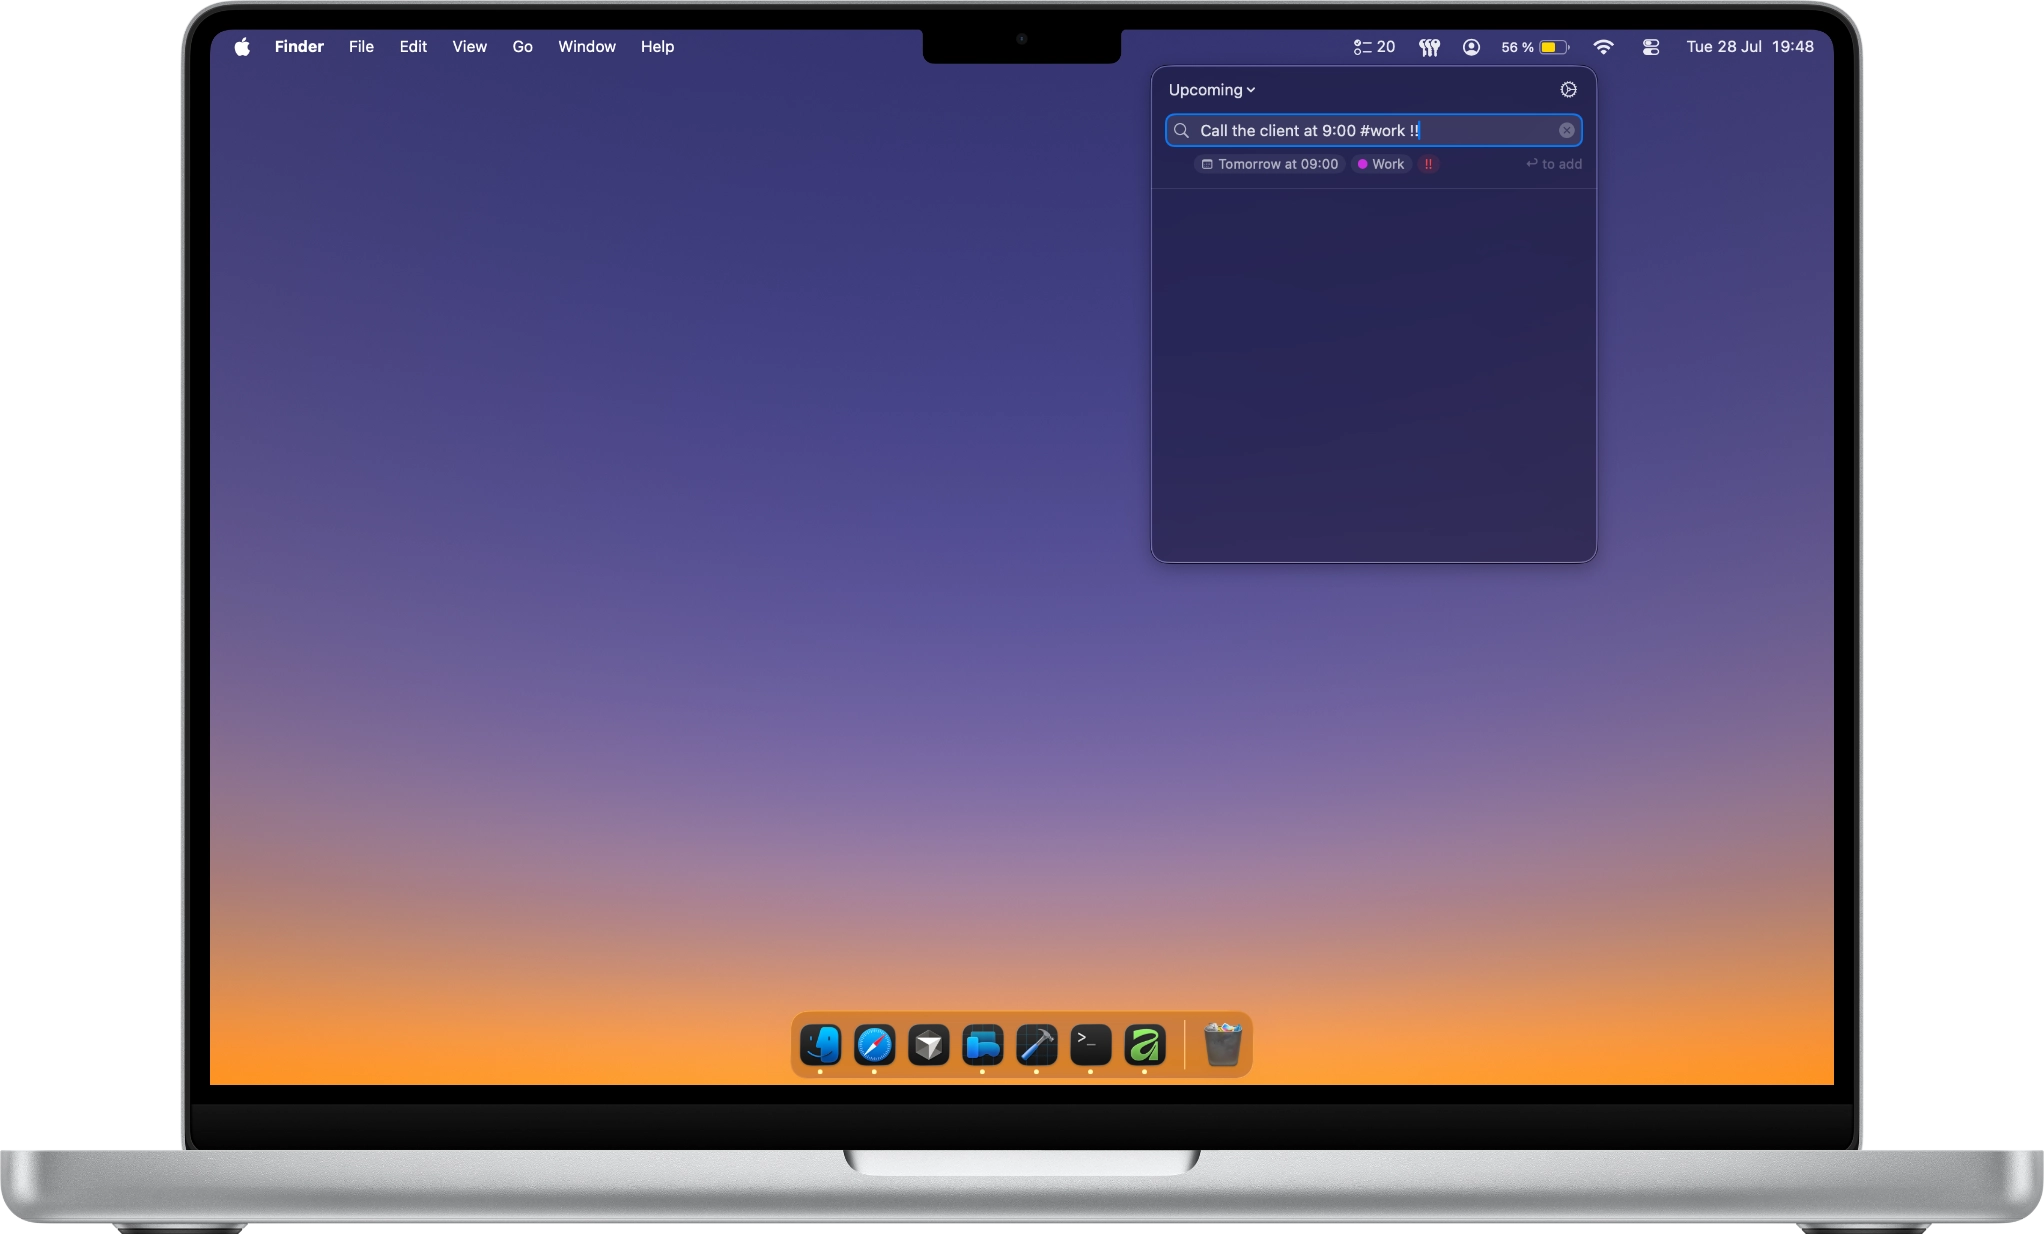Open the blue folders app in Dock
The height and width of the screenshot is (1234, 2044).
point(982,1045)
